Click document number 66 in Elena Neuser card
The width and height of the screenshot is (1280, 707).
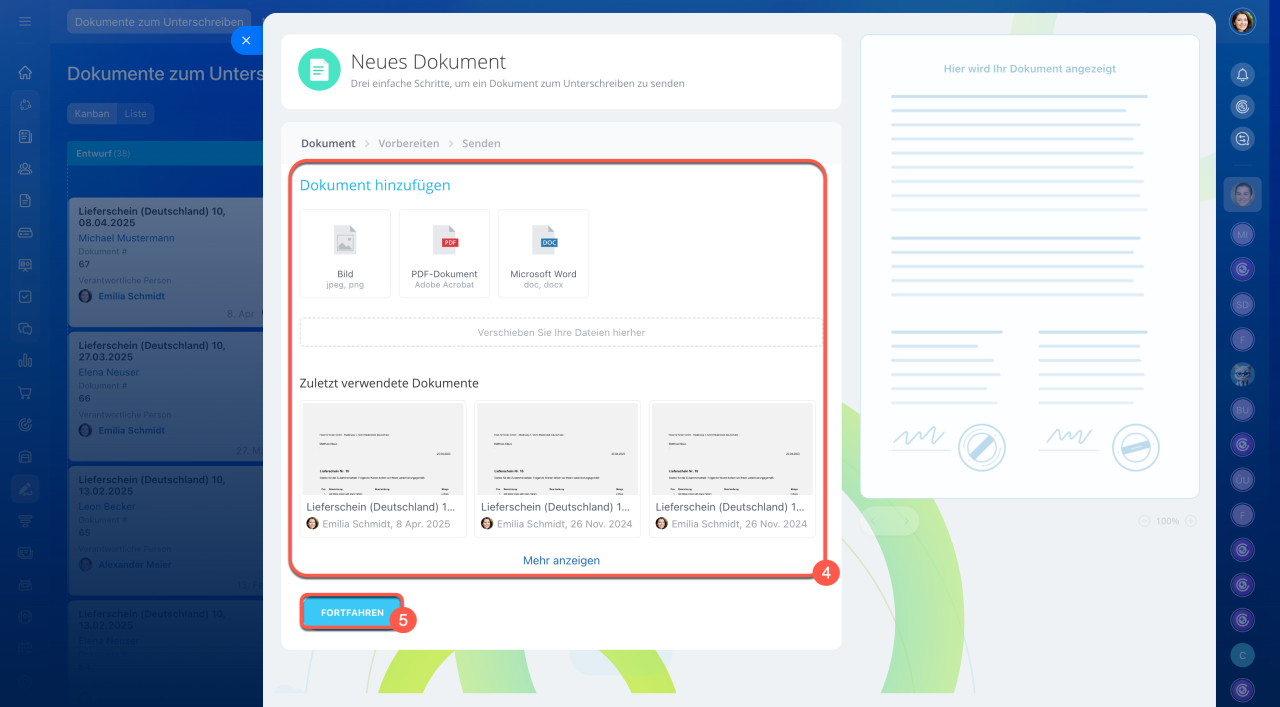[x=85, y=398]
